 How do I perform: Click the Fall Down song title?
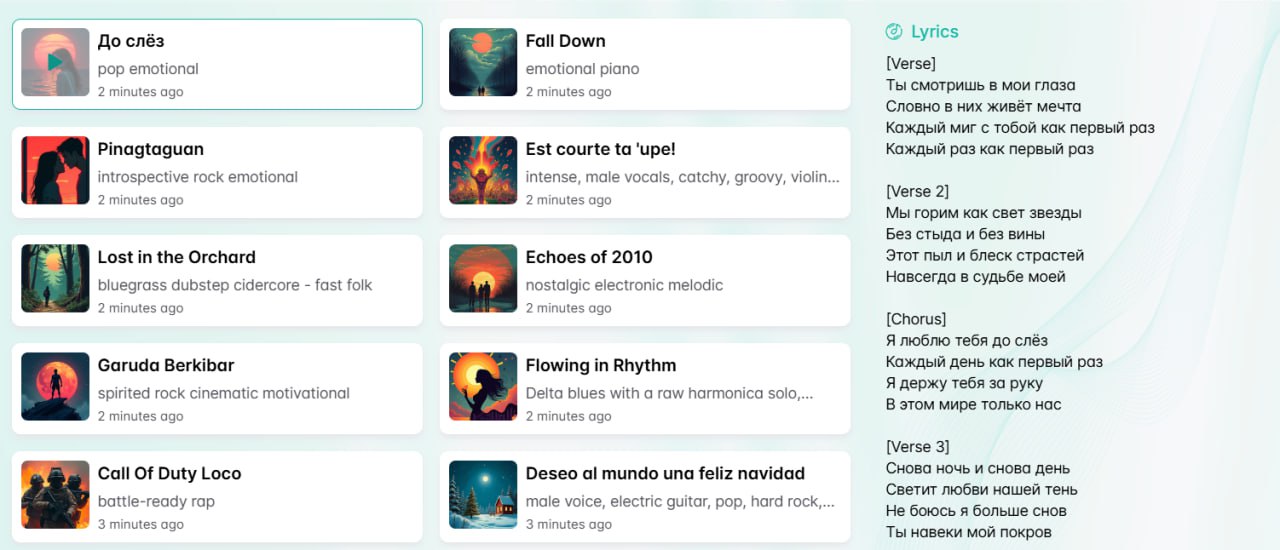(565, 41)
